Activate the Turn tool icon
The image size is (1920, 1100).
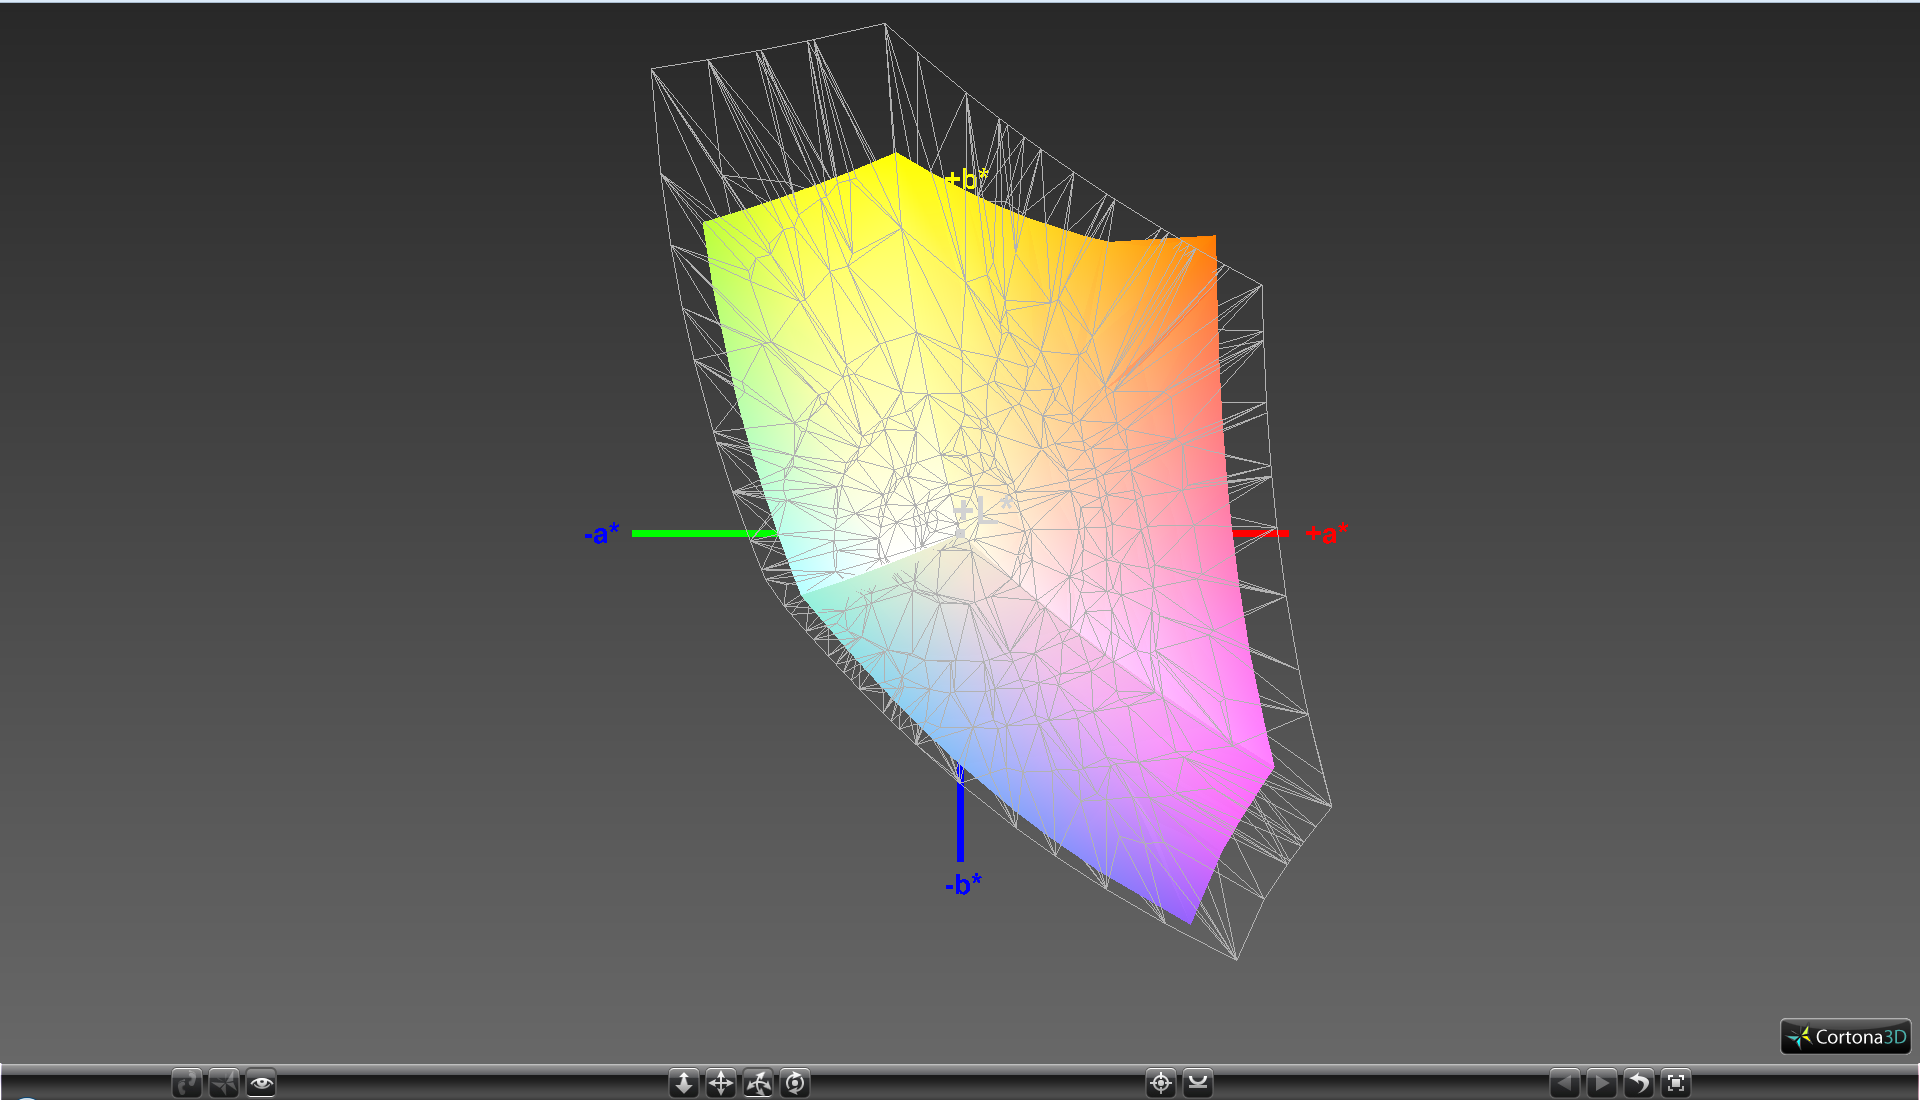[x=758, y=1083]
